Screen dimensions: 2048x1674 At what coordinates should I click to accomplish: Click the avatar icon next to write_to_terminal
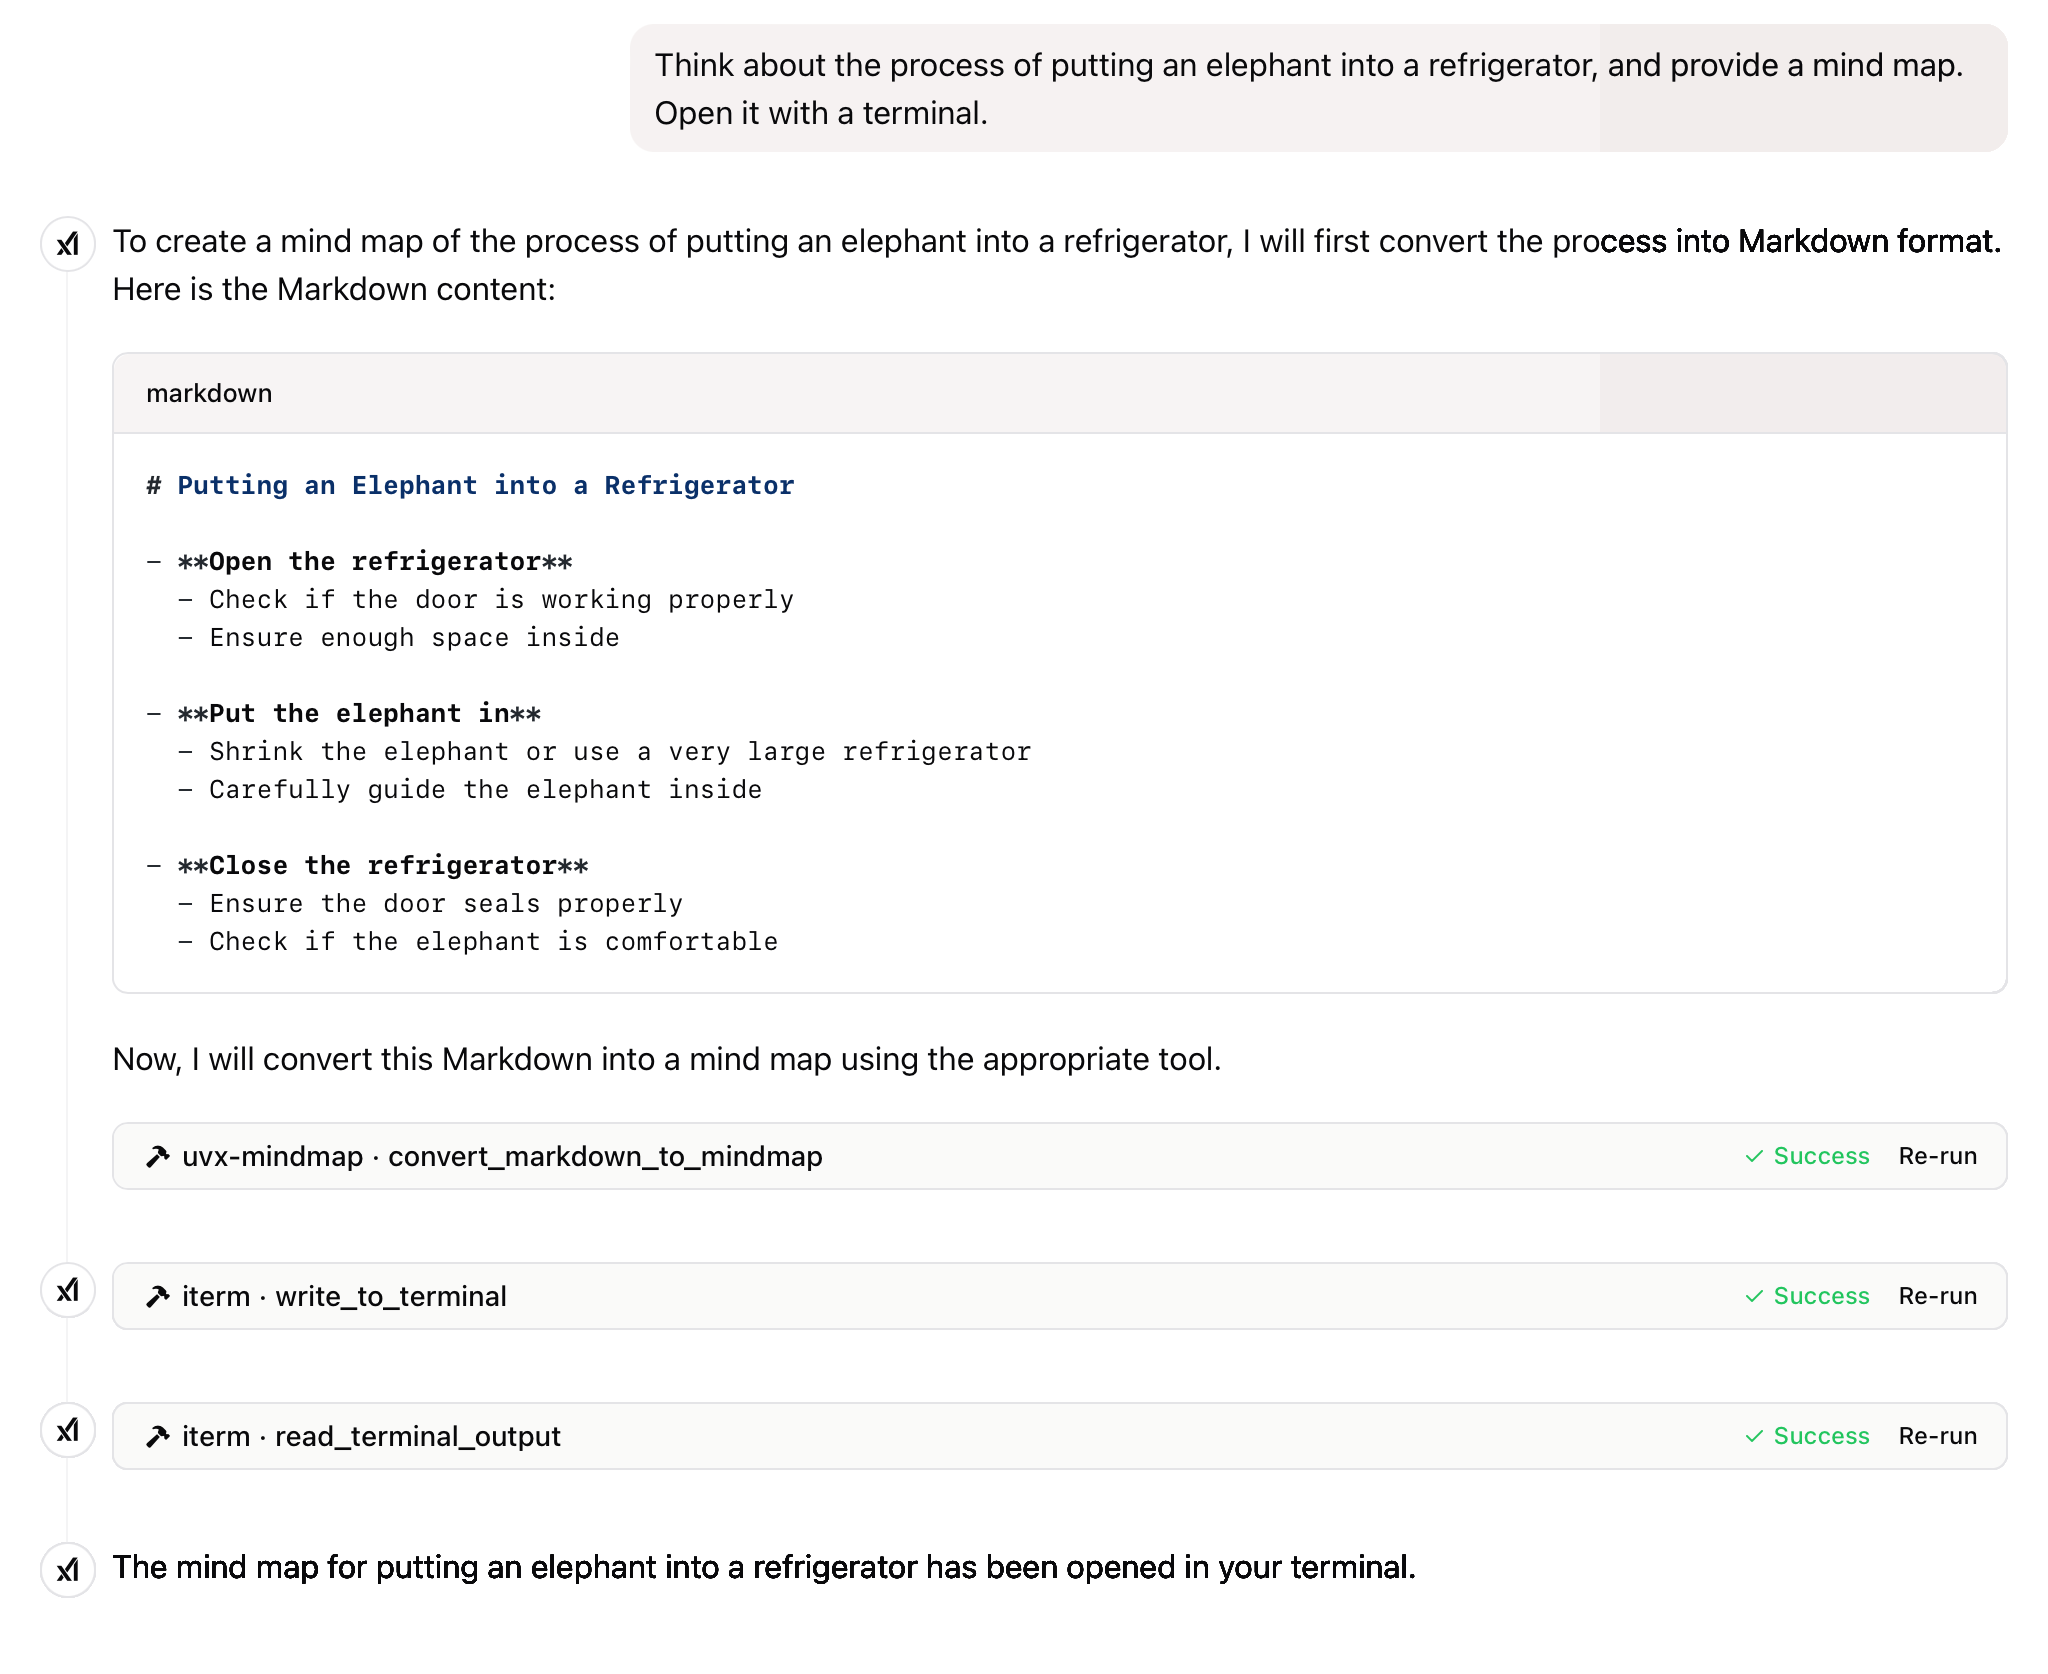68,1290
